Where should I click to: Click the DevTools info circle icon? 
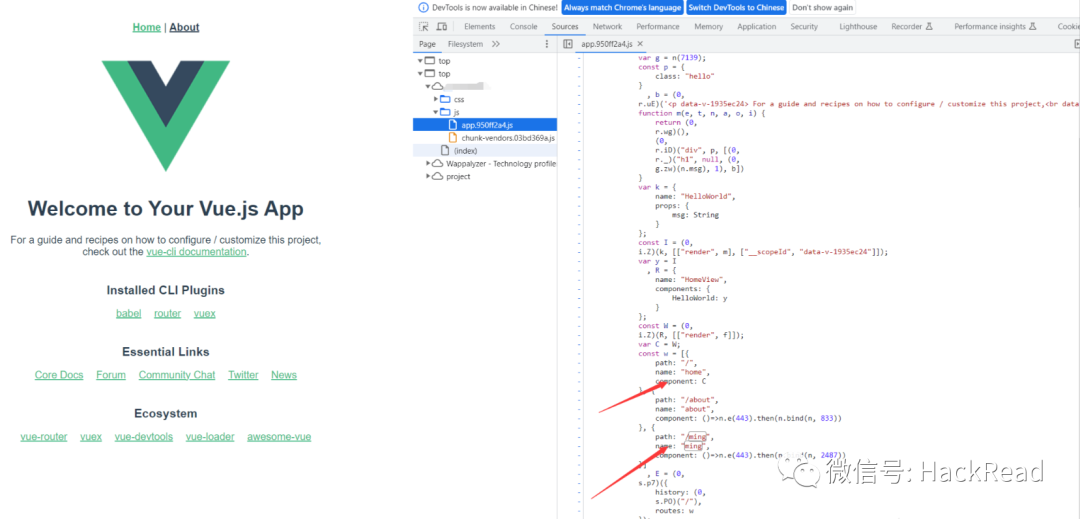423,8
